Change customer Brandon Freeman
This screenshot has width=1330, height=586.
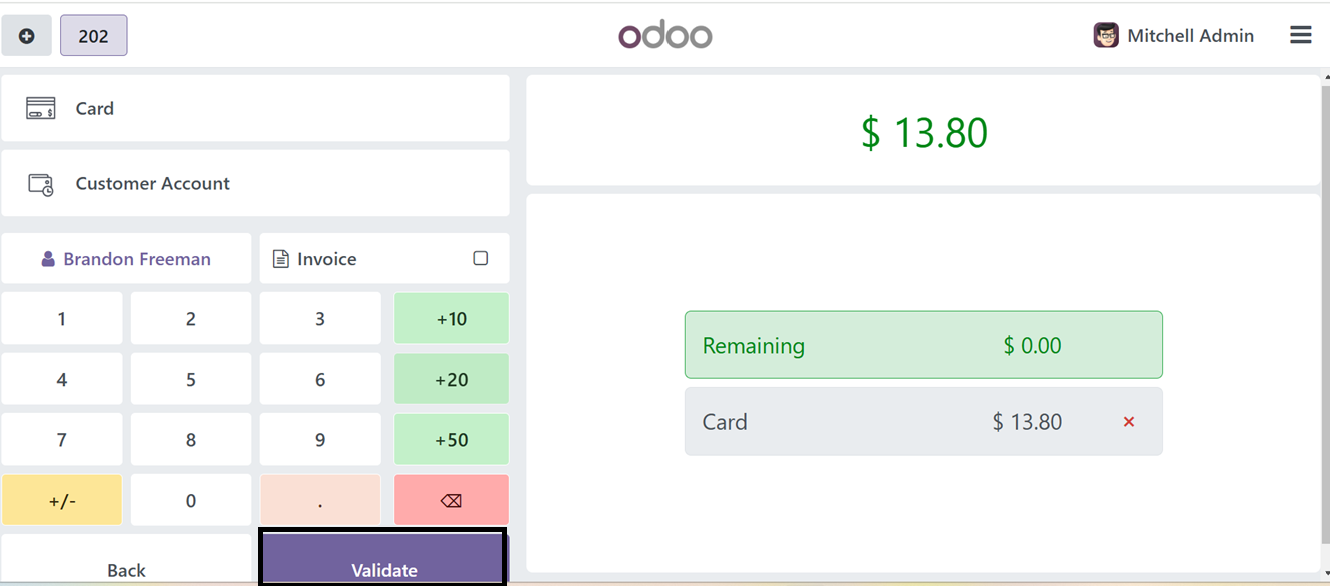(126, 259)
